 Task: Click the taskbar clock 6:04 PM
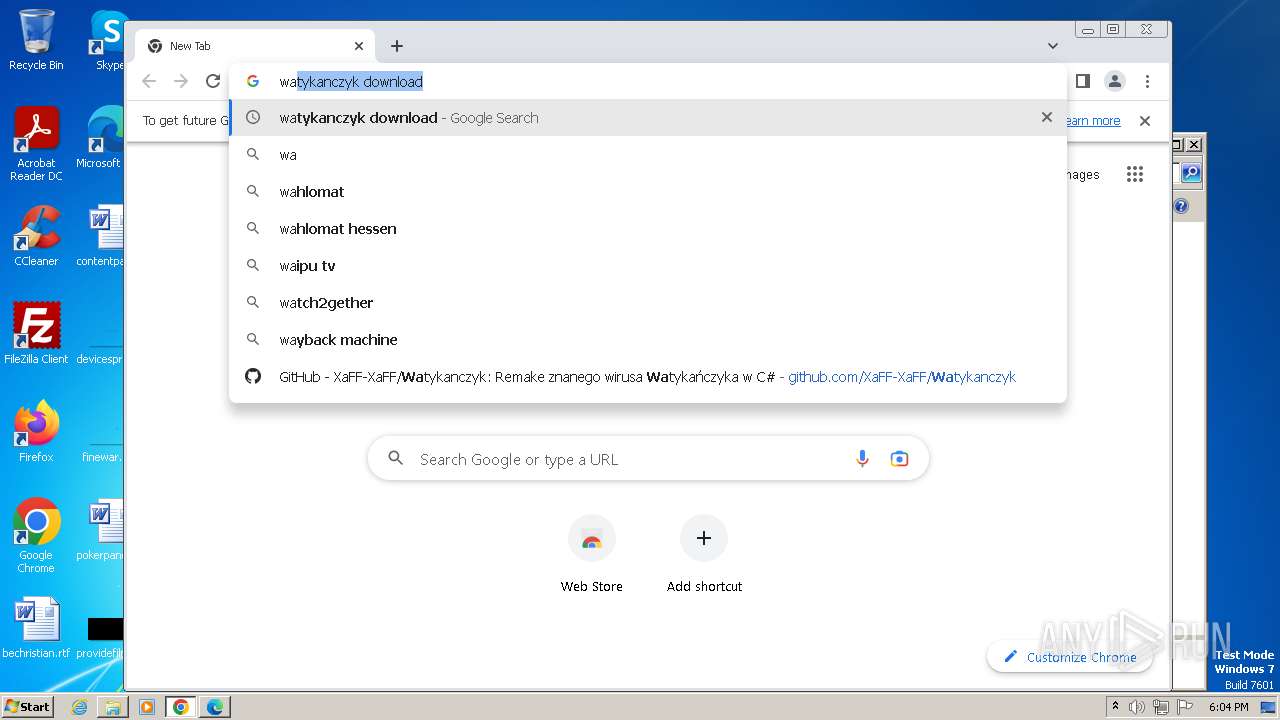coord(1228,707)
